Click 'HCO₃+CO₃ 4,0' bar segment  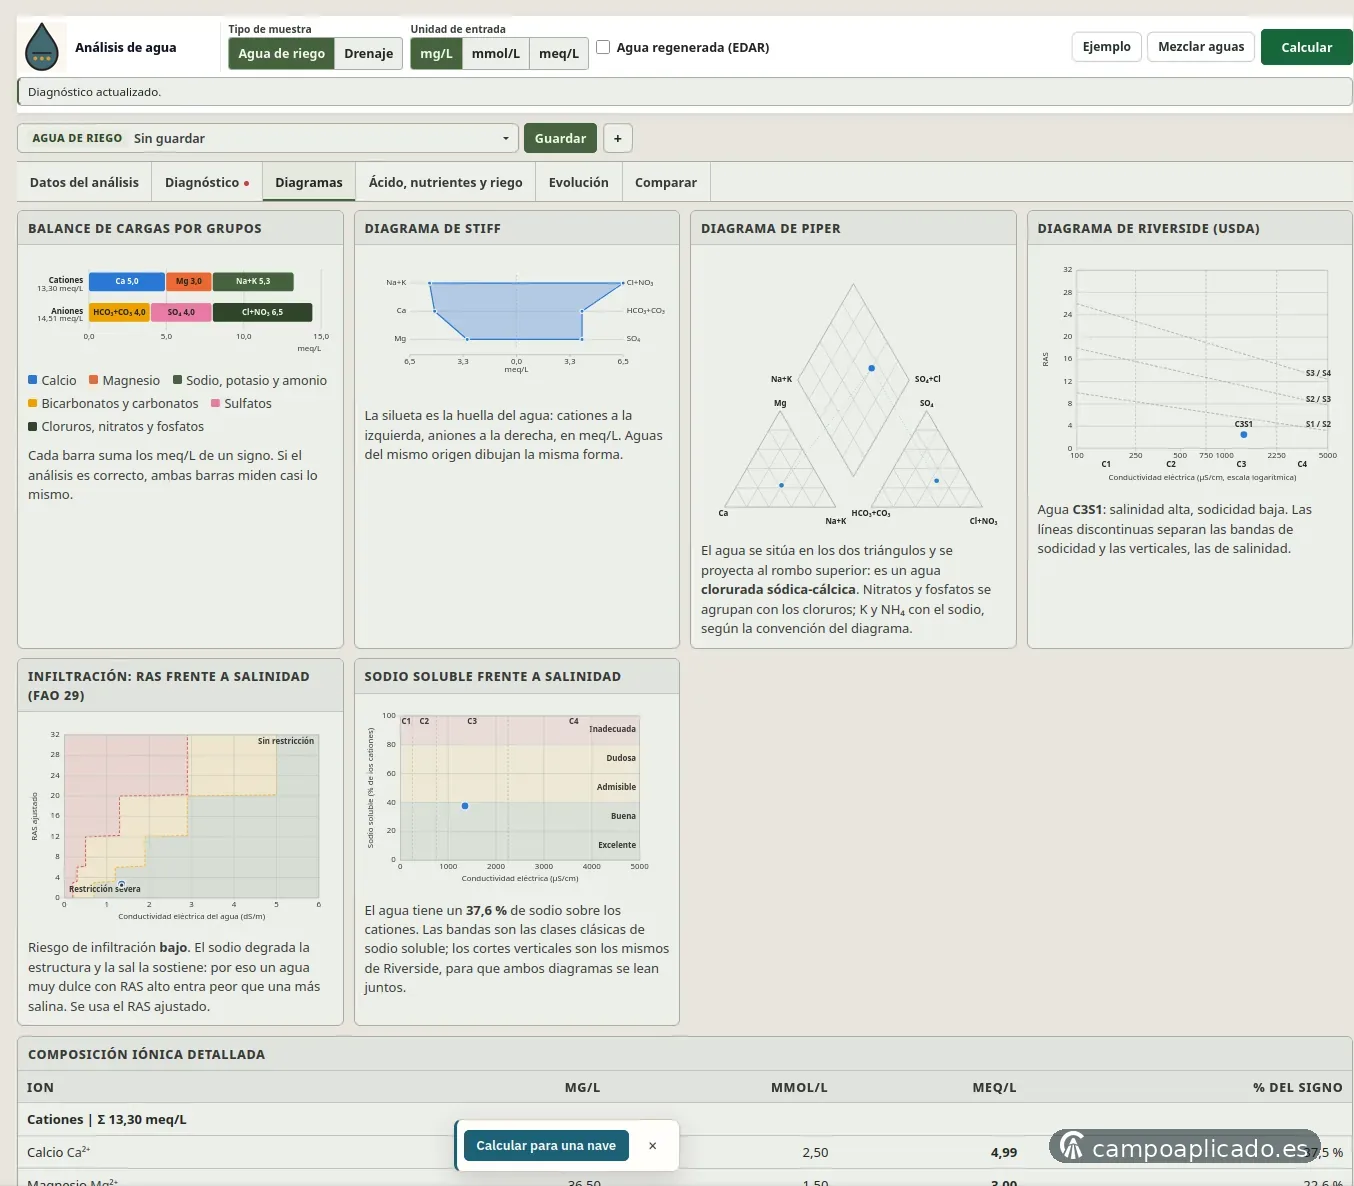click(x=119, y=312)
